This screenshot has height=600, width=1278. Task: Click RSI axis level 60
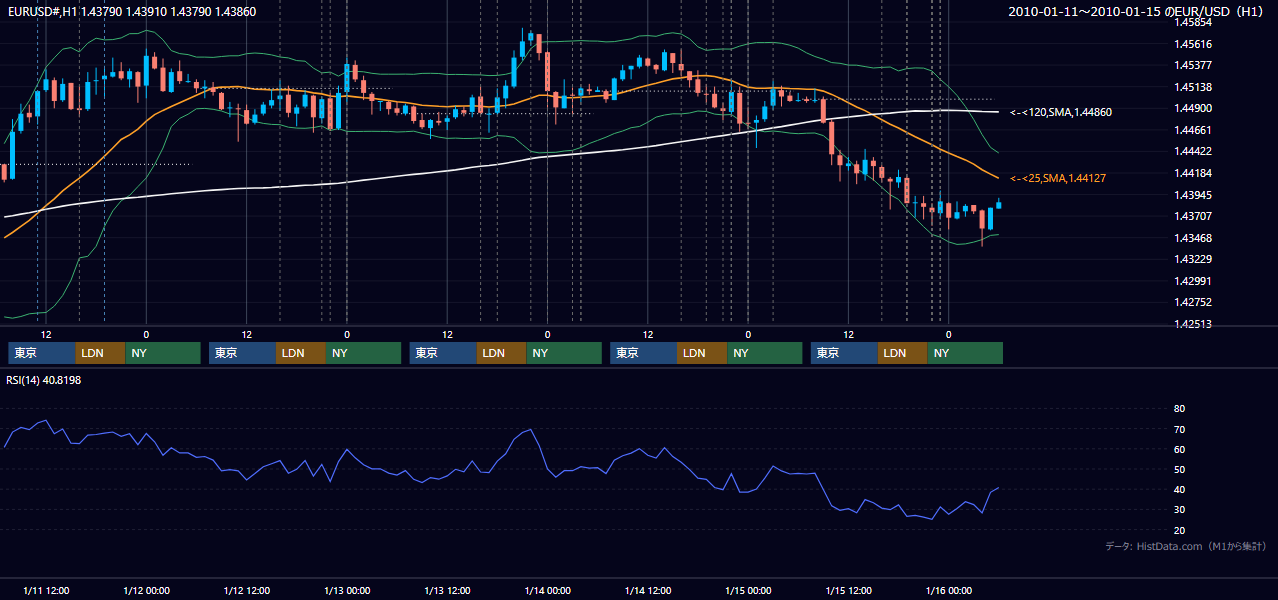click(1180, 449)
